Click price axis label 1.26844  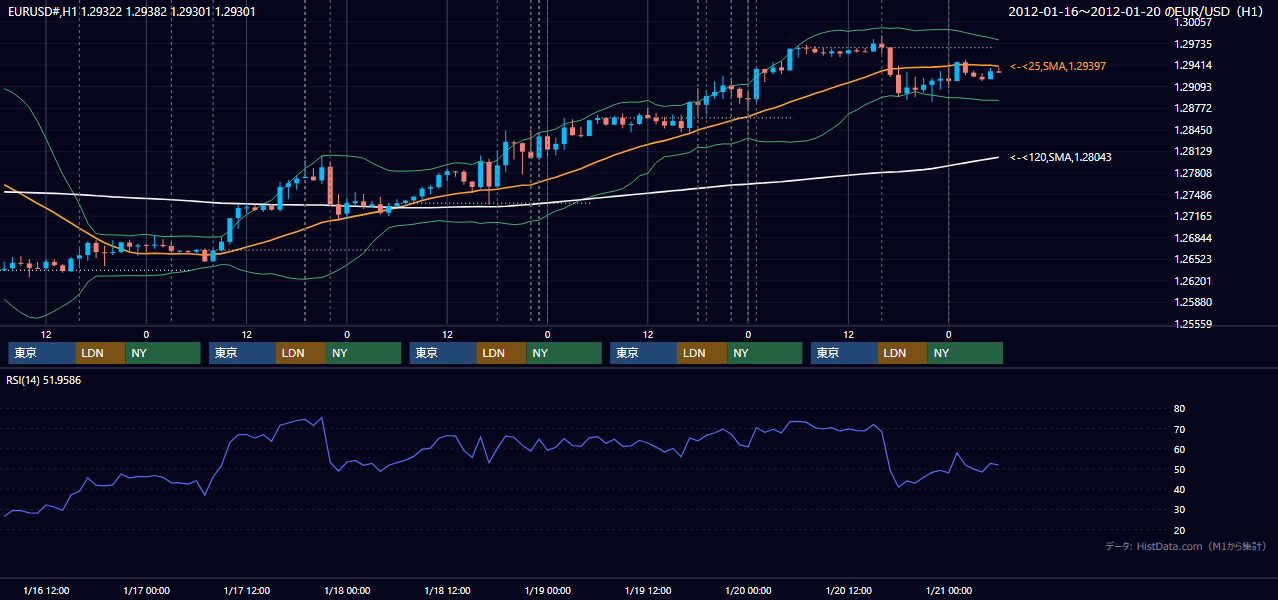[1193, 238]
